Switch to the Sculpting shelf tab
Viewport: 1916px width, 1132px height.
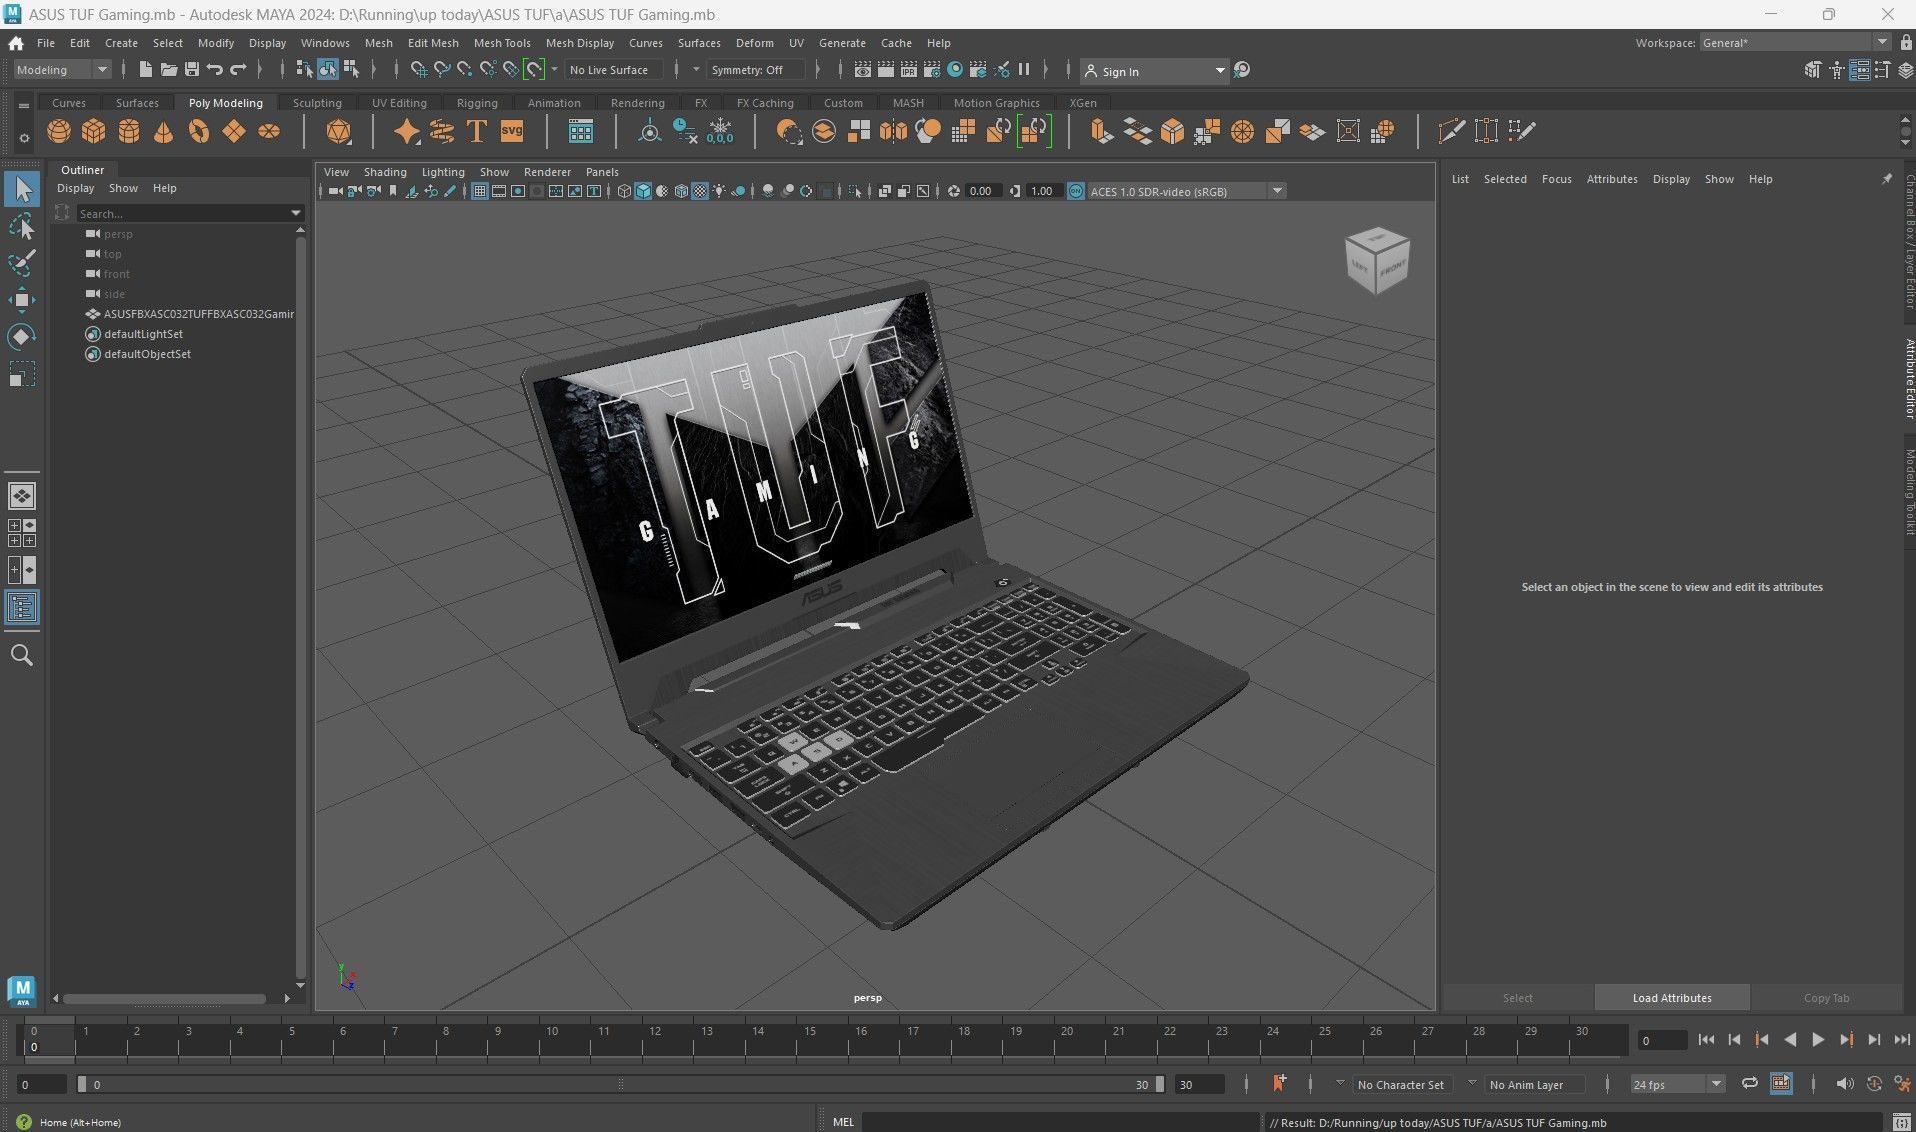(x=317, y=103)
